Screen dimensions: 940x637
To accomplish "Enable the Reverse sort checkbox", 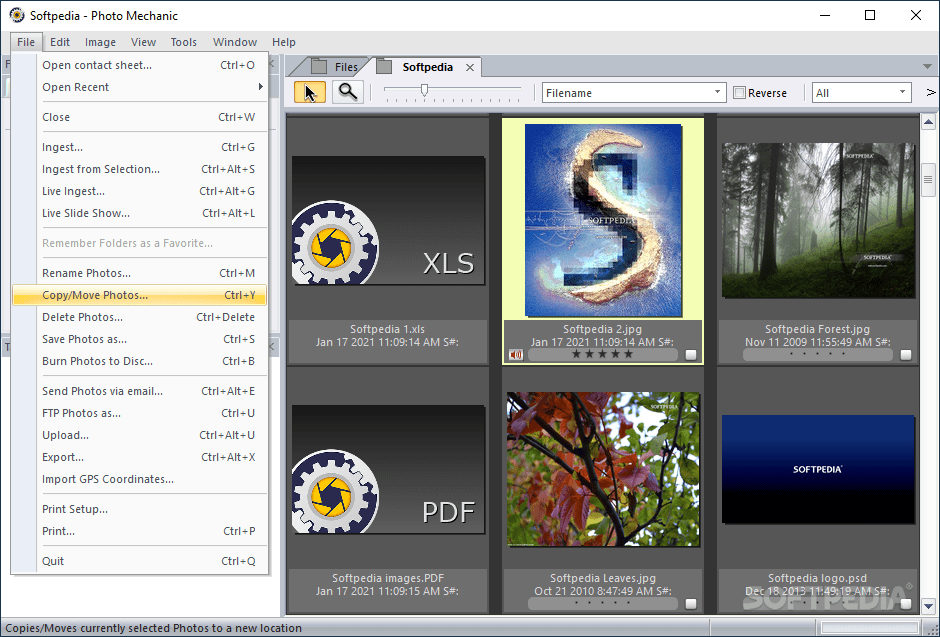I will tap(740, 92).
